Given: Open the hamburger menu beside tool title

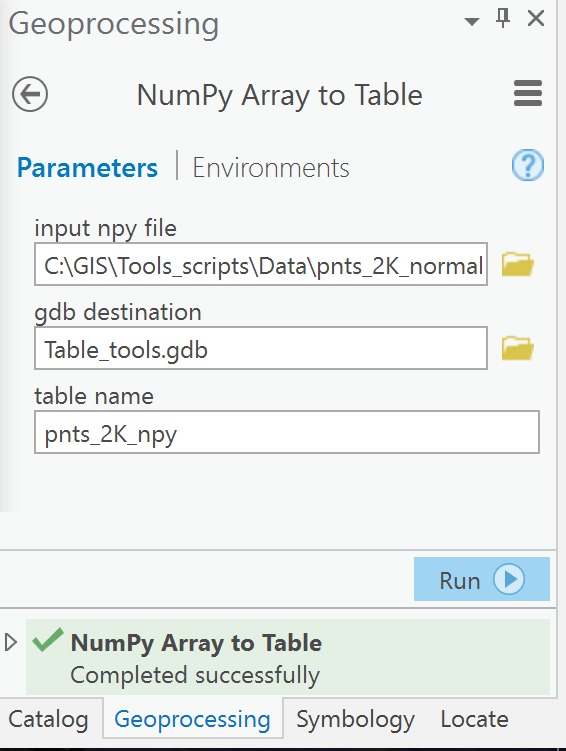Looking at the screenshot, I should (x=528, y=93).
